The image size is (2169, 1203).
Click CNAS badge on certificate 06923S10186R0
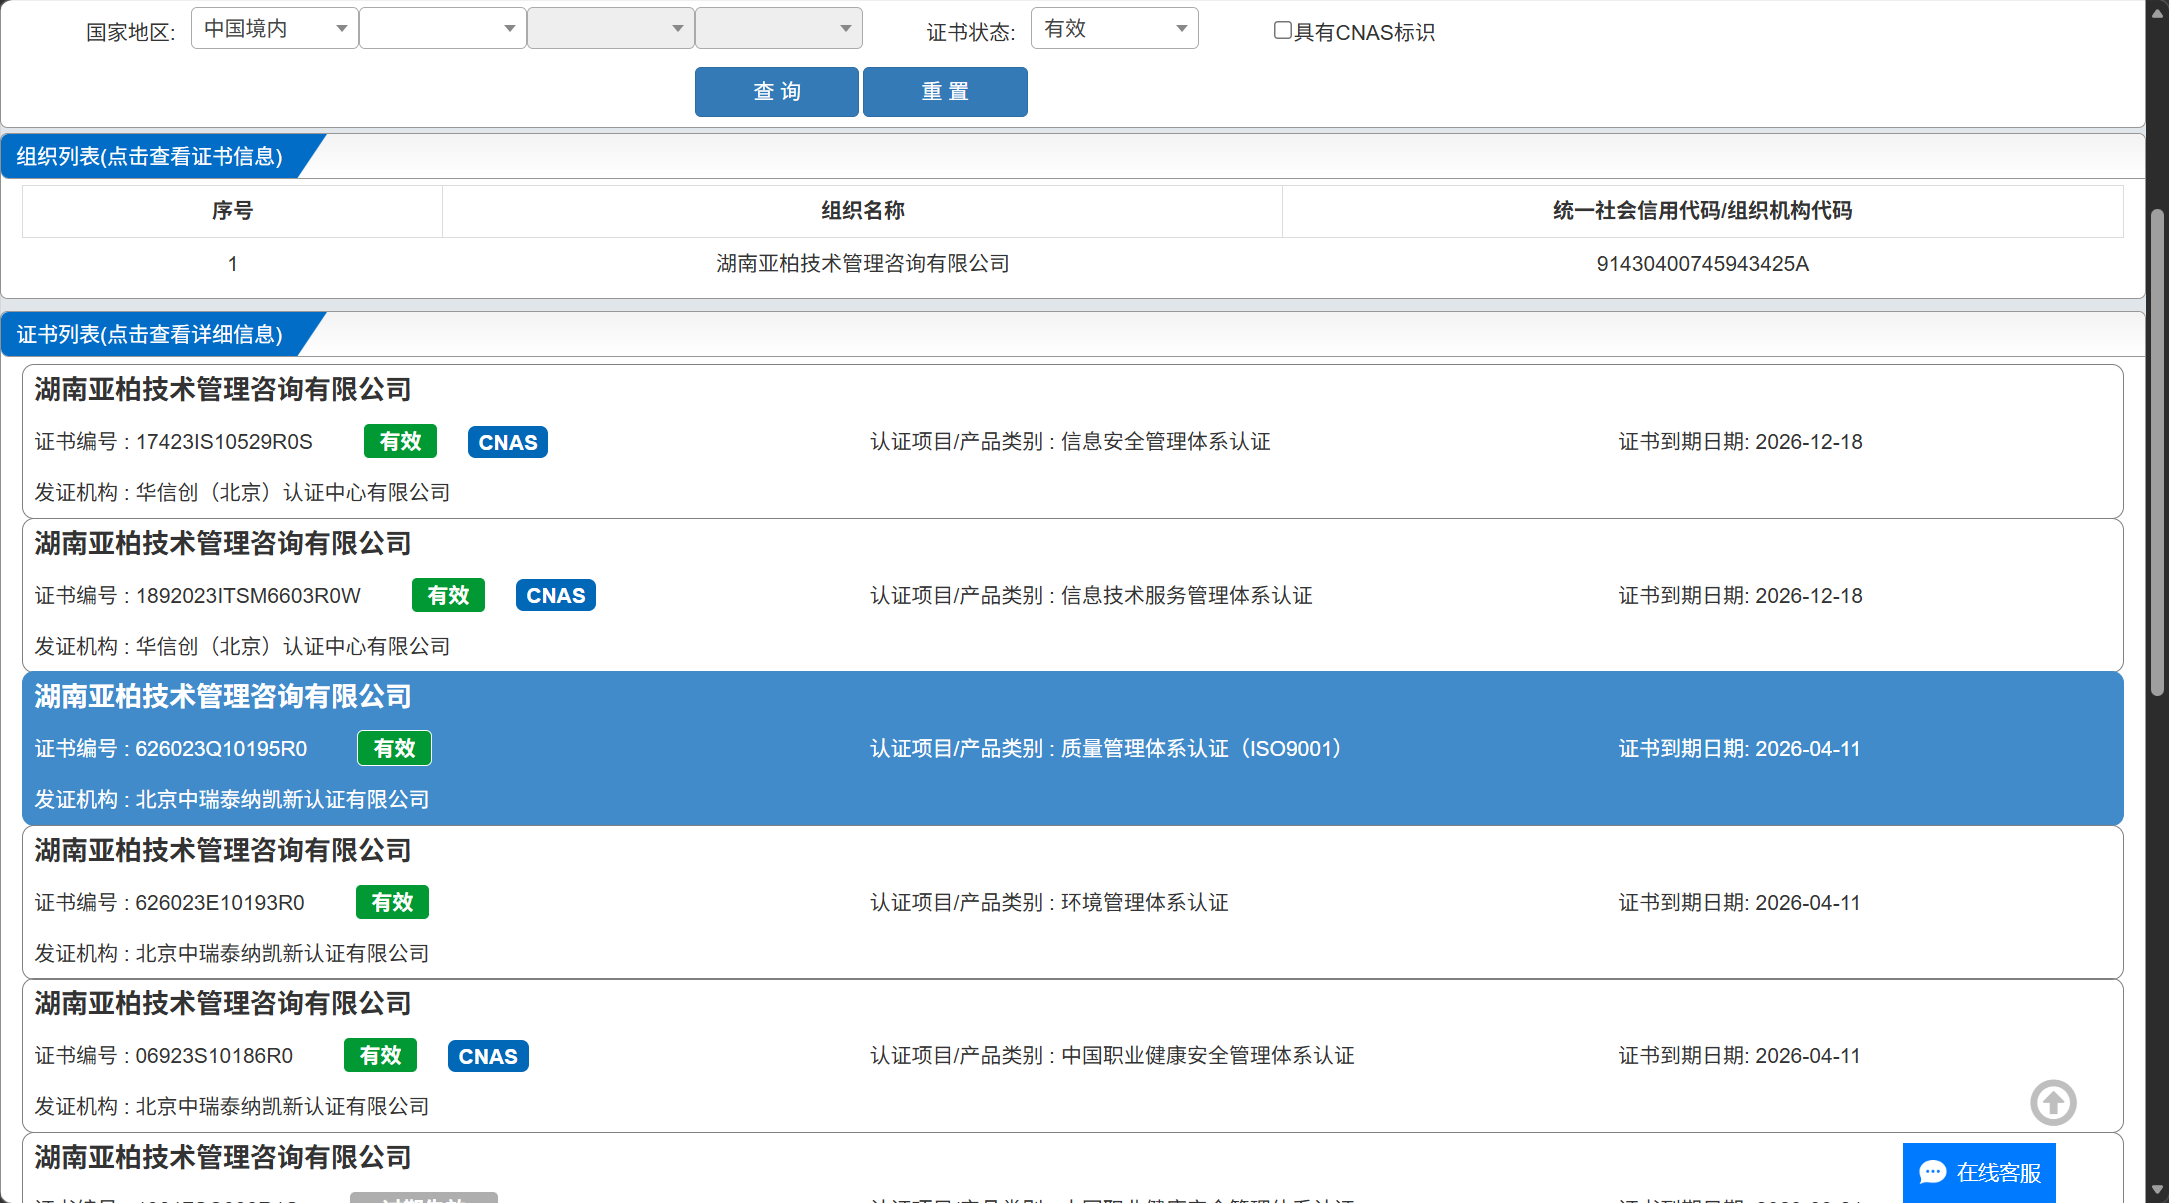coord(488,1056)
